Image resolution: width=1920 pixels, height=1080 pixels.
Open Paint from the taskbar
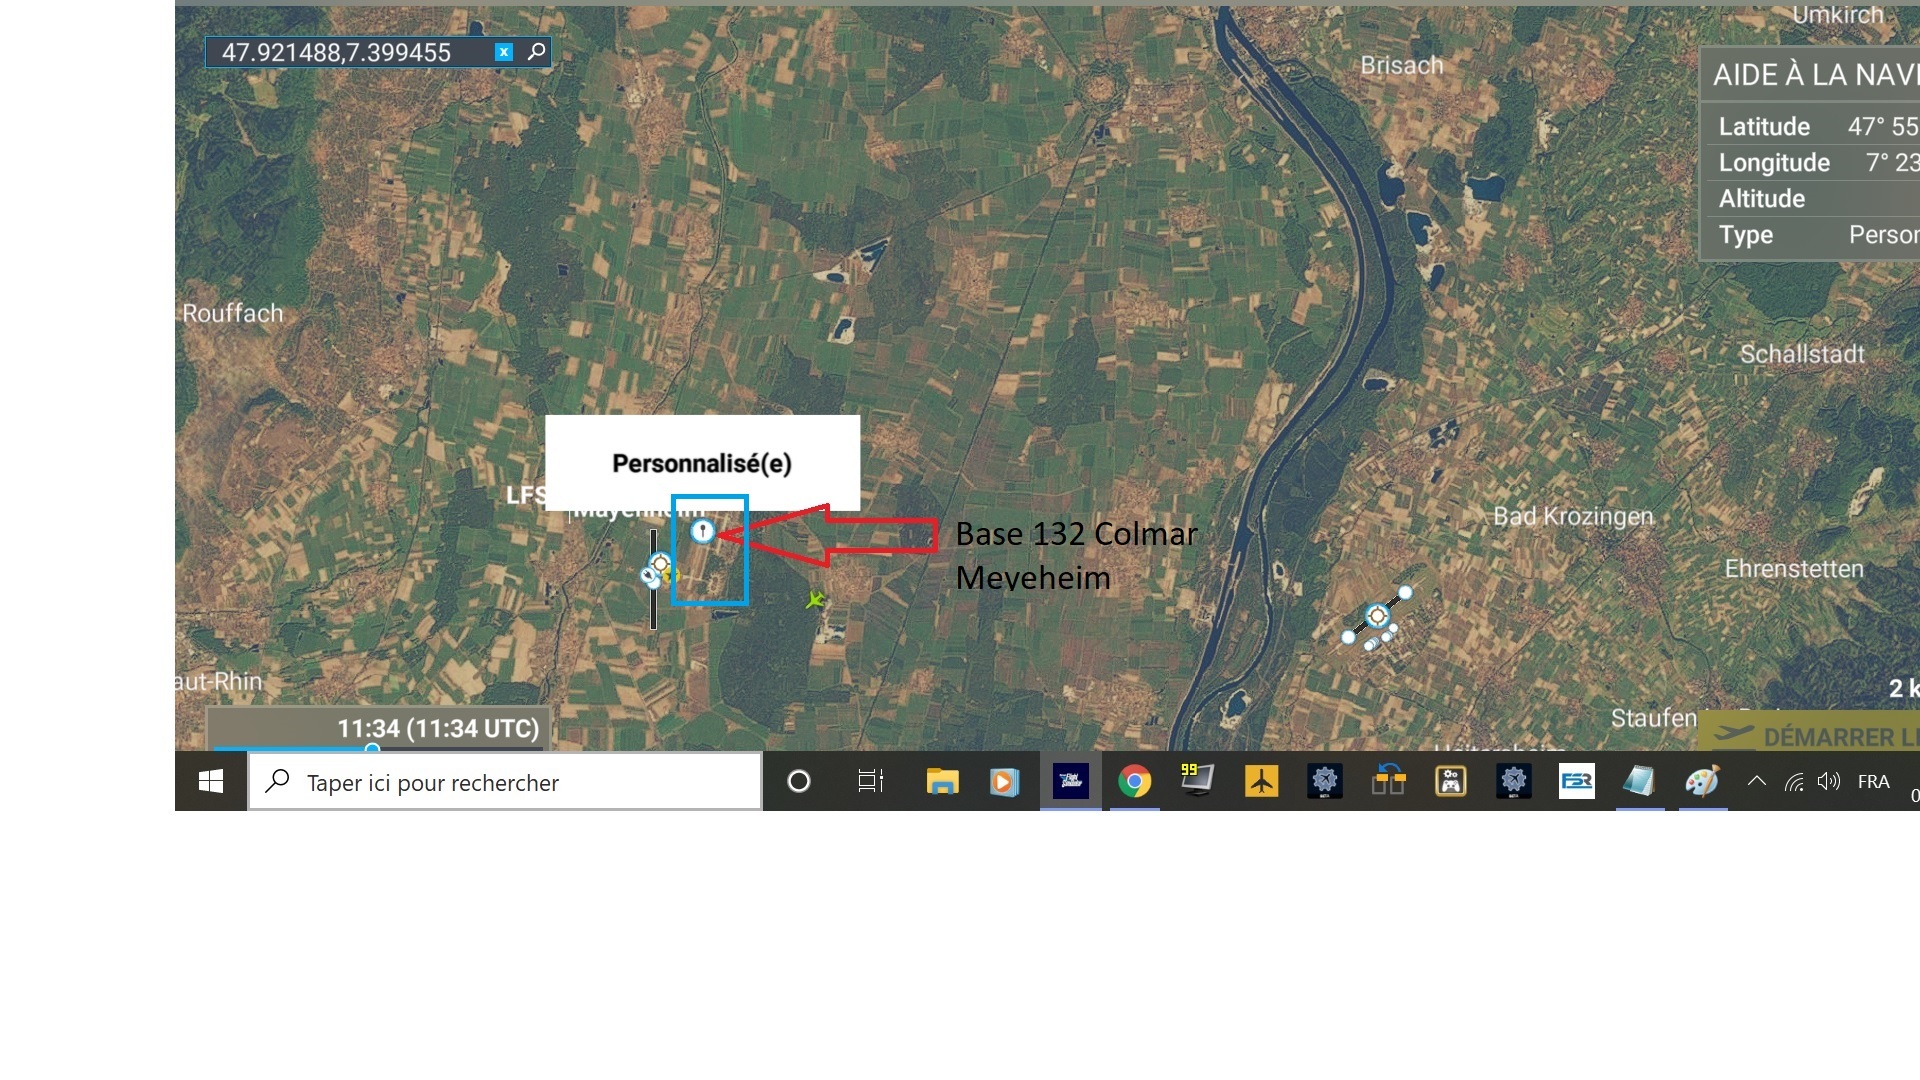coord(1701,781)
